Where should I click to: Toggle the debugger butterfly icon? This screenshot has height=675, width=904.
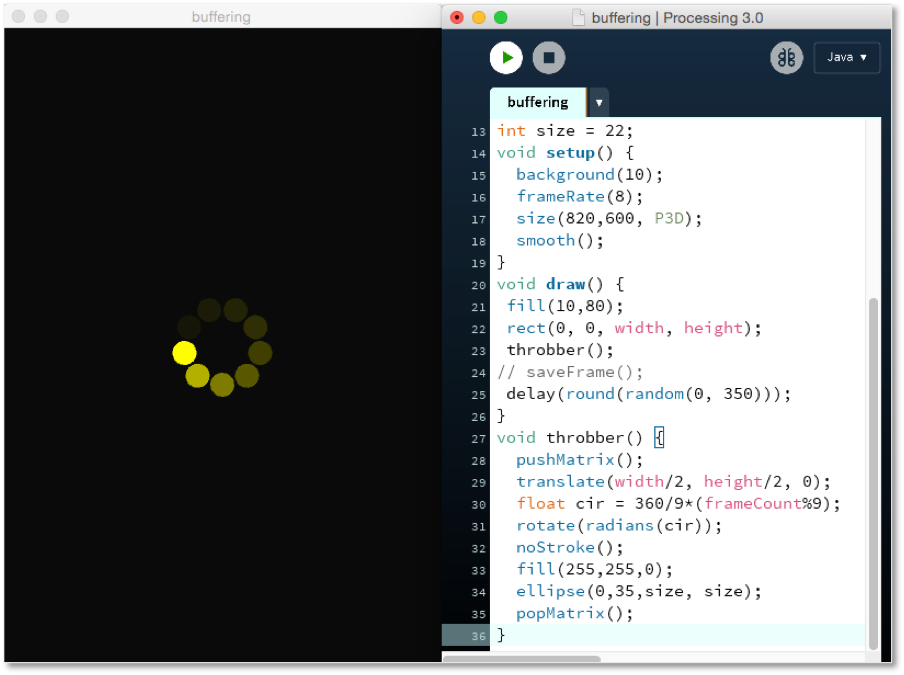(786, 58)
